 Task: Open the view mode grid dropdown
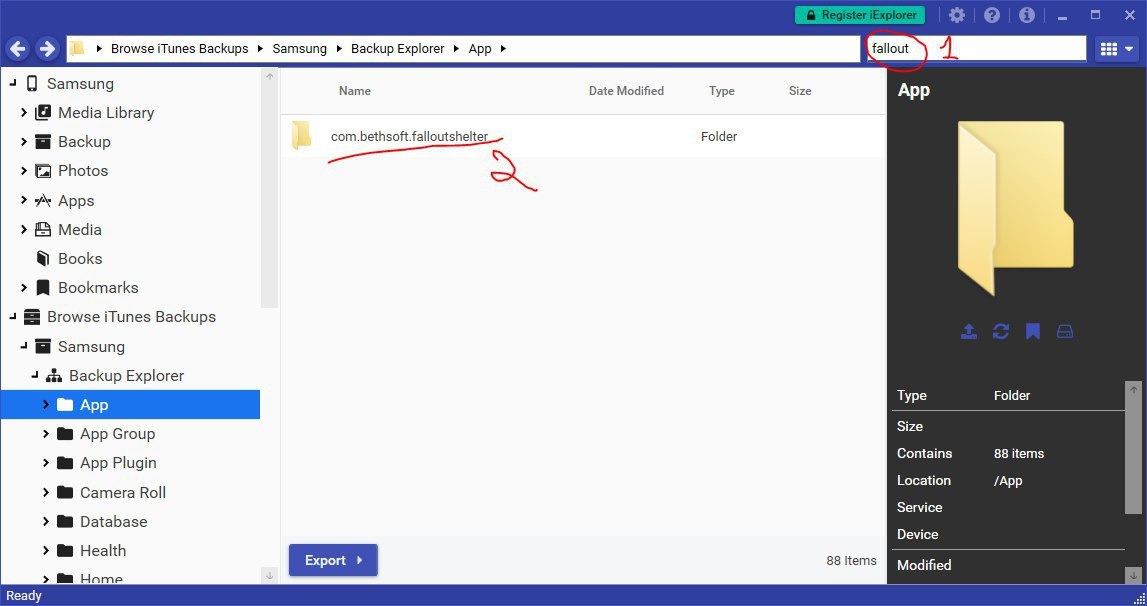point(1116,48)
